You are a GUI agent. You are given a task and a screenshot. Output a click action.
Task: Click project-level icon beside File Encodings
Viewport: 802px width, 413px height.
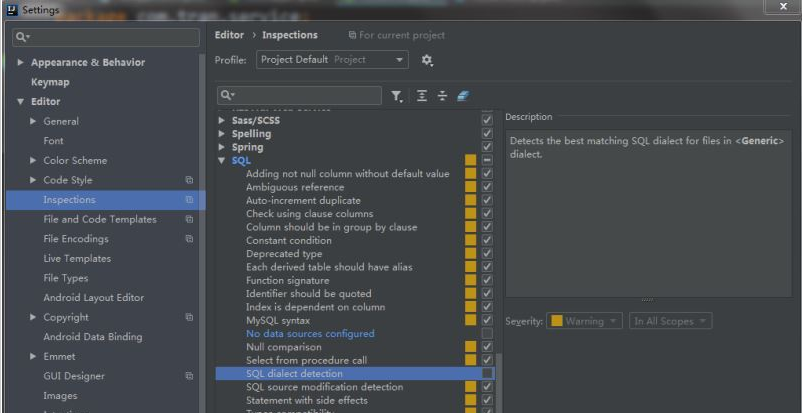(x=189, y=238)
